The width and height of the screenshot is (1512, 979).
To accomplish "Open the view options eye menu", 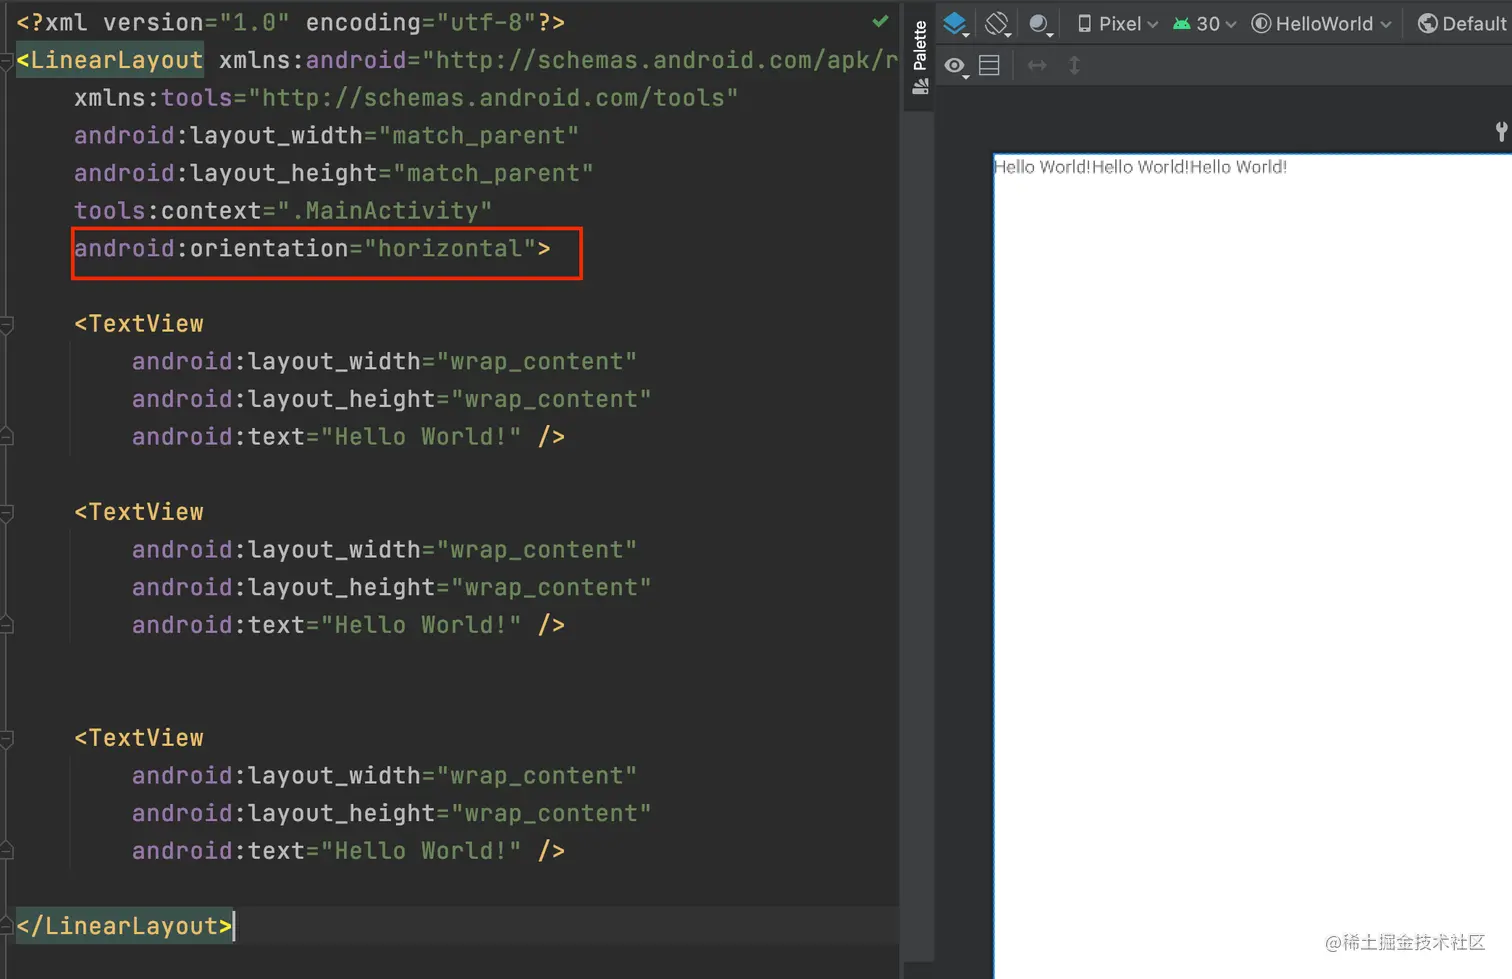I will point(957,66).
